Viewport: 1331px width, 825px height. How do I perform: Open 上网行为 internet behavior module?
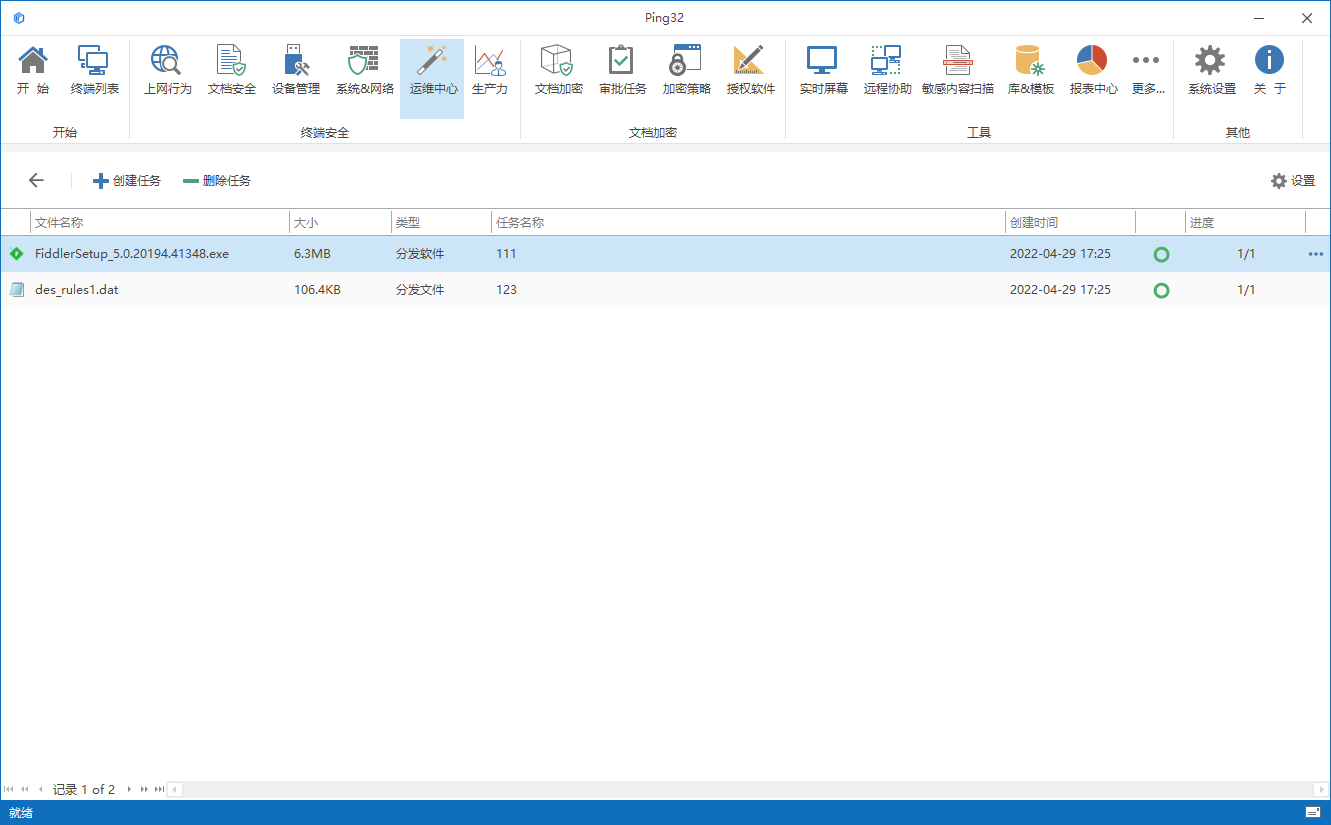(x=168, y=70)
